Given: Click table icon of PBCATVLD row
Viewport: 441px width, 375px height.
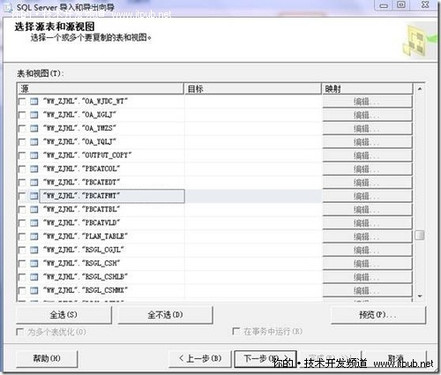Looking at the screenshot, I should [34, 223].
